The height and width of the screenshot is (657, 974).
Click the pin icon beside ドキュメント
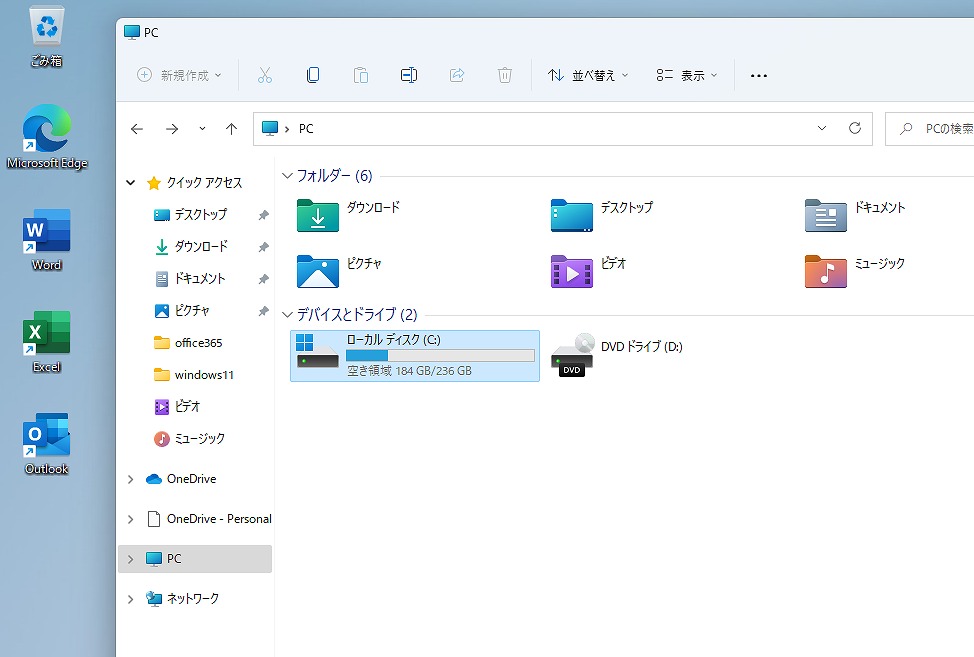tap(263, 279)
